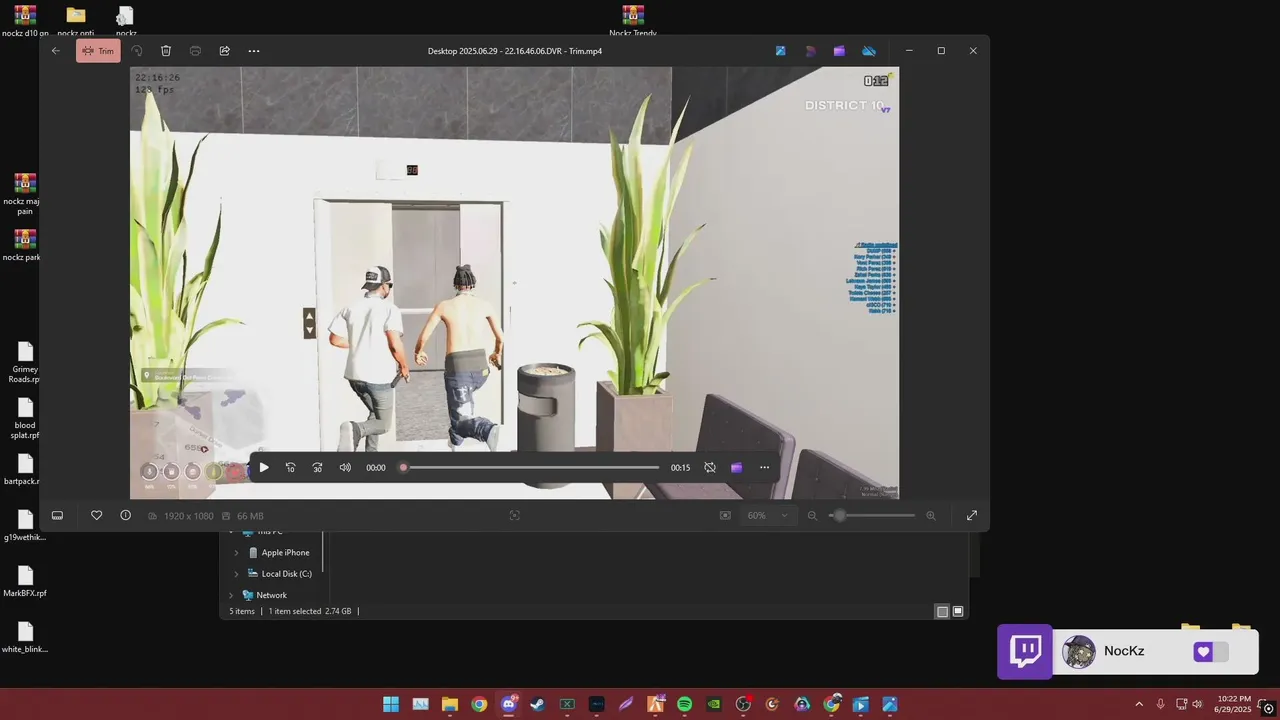
Task: Switch File Explorer to details view
Action: click(x=942, y=611)
